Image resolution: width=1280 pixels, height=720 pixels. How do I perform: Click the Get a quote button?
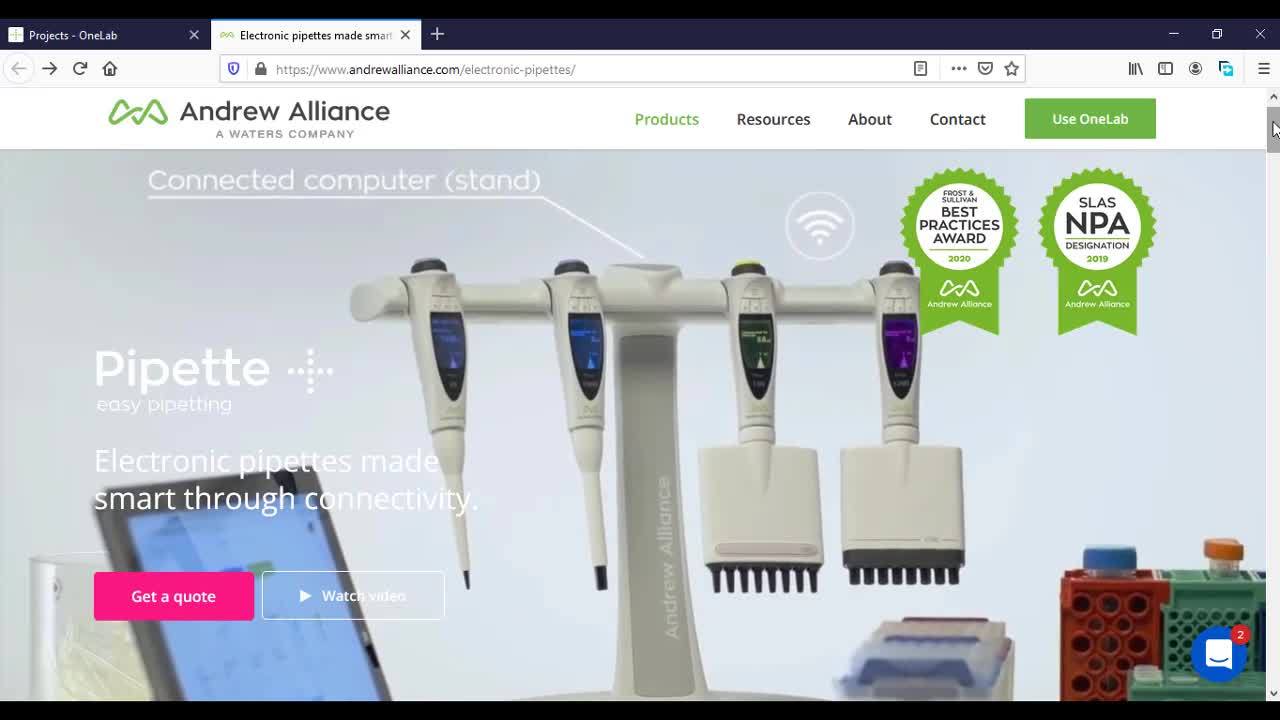174,596
